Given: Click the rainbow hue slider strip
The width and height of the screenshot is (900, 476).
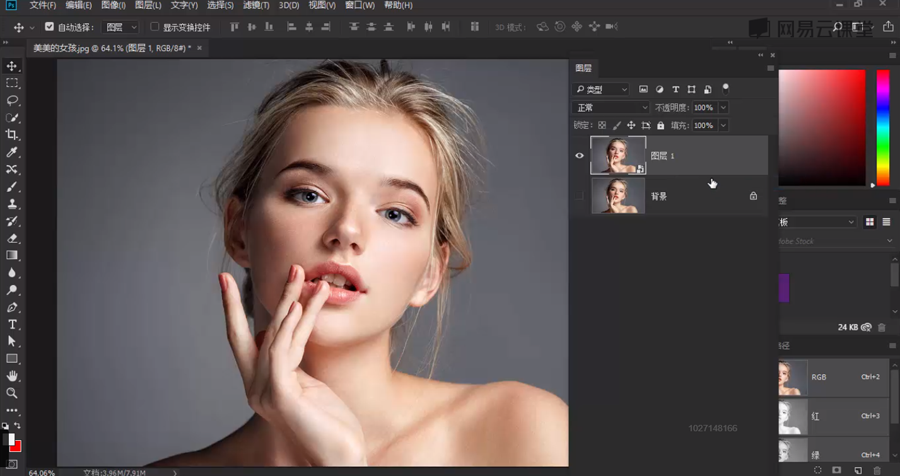Looking at the screenshot, I should 883,127.
